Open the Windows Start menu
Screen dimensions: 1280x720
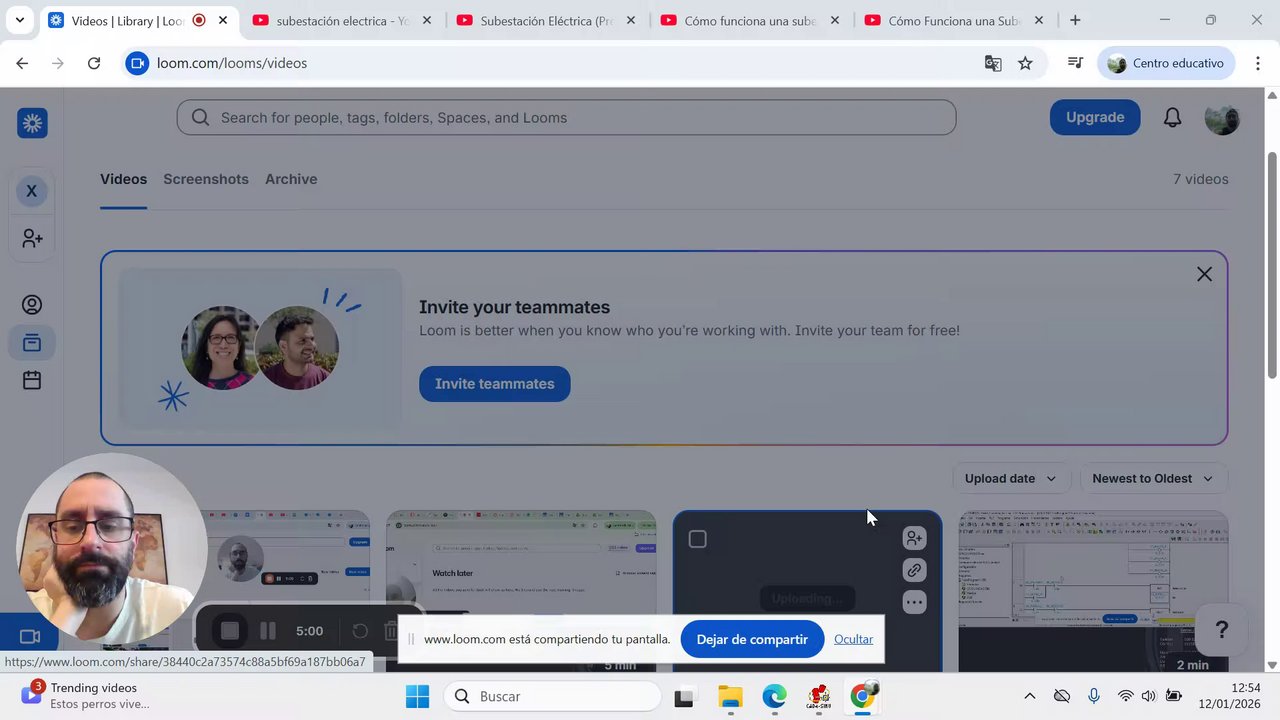[417, 696]
